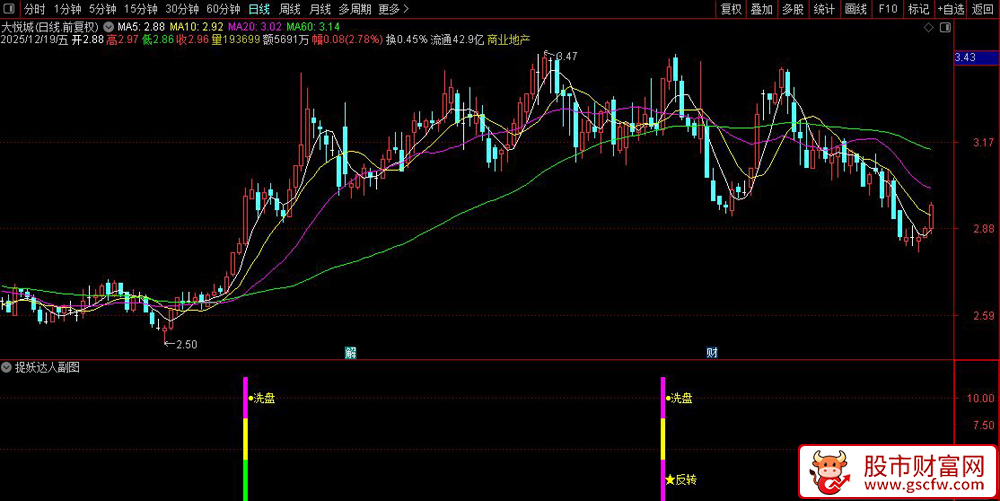The width and height of the screenshot is (1000, 501).
Task: Click the 幅0.08(2.78%) change value
Action: (x=347, y=40)
